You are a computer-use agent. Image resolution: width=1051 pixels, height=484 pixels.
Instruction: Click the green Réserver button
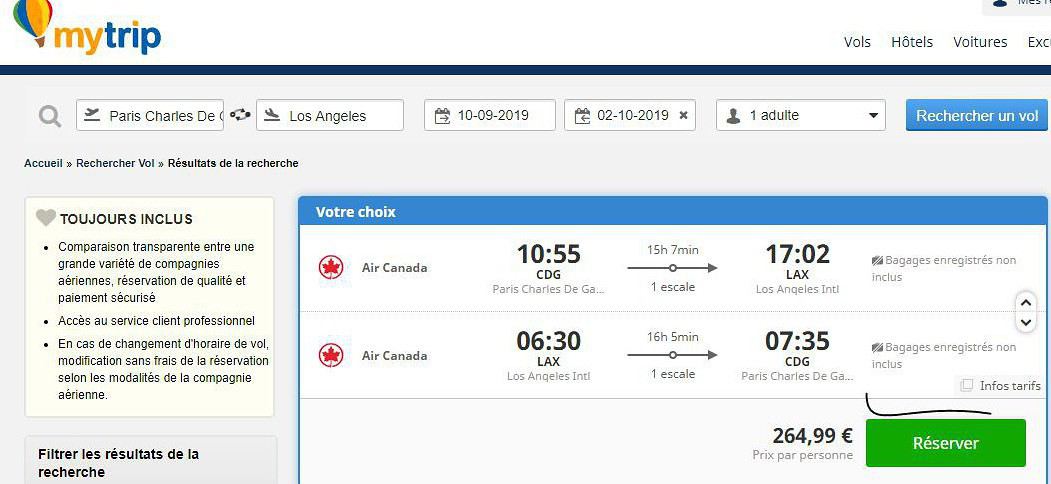945,443
